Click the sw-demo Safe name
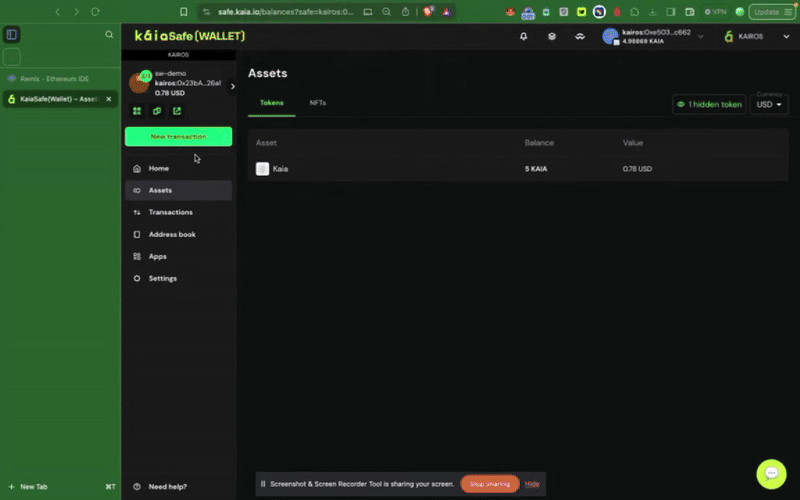This screenshot has height=500, width=800. (170, 73)
